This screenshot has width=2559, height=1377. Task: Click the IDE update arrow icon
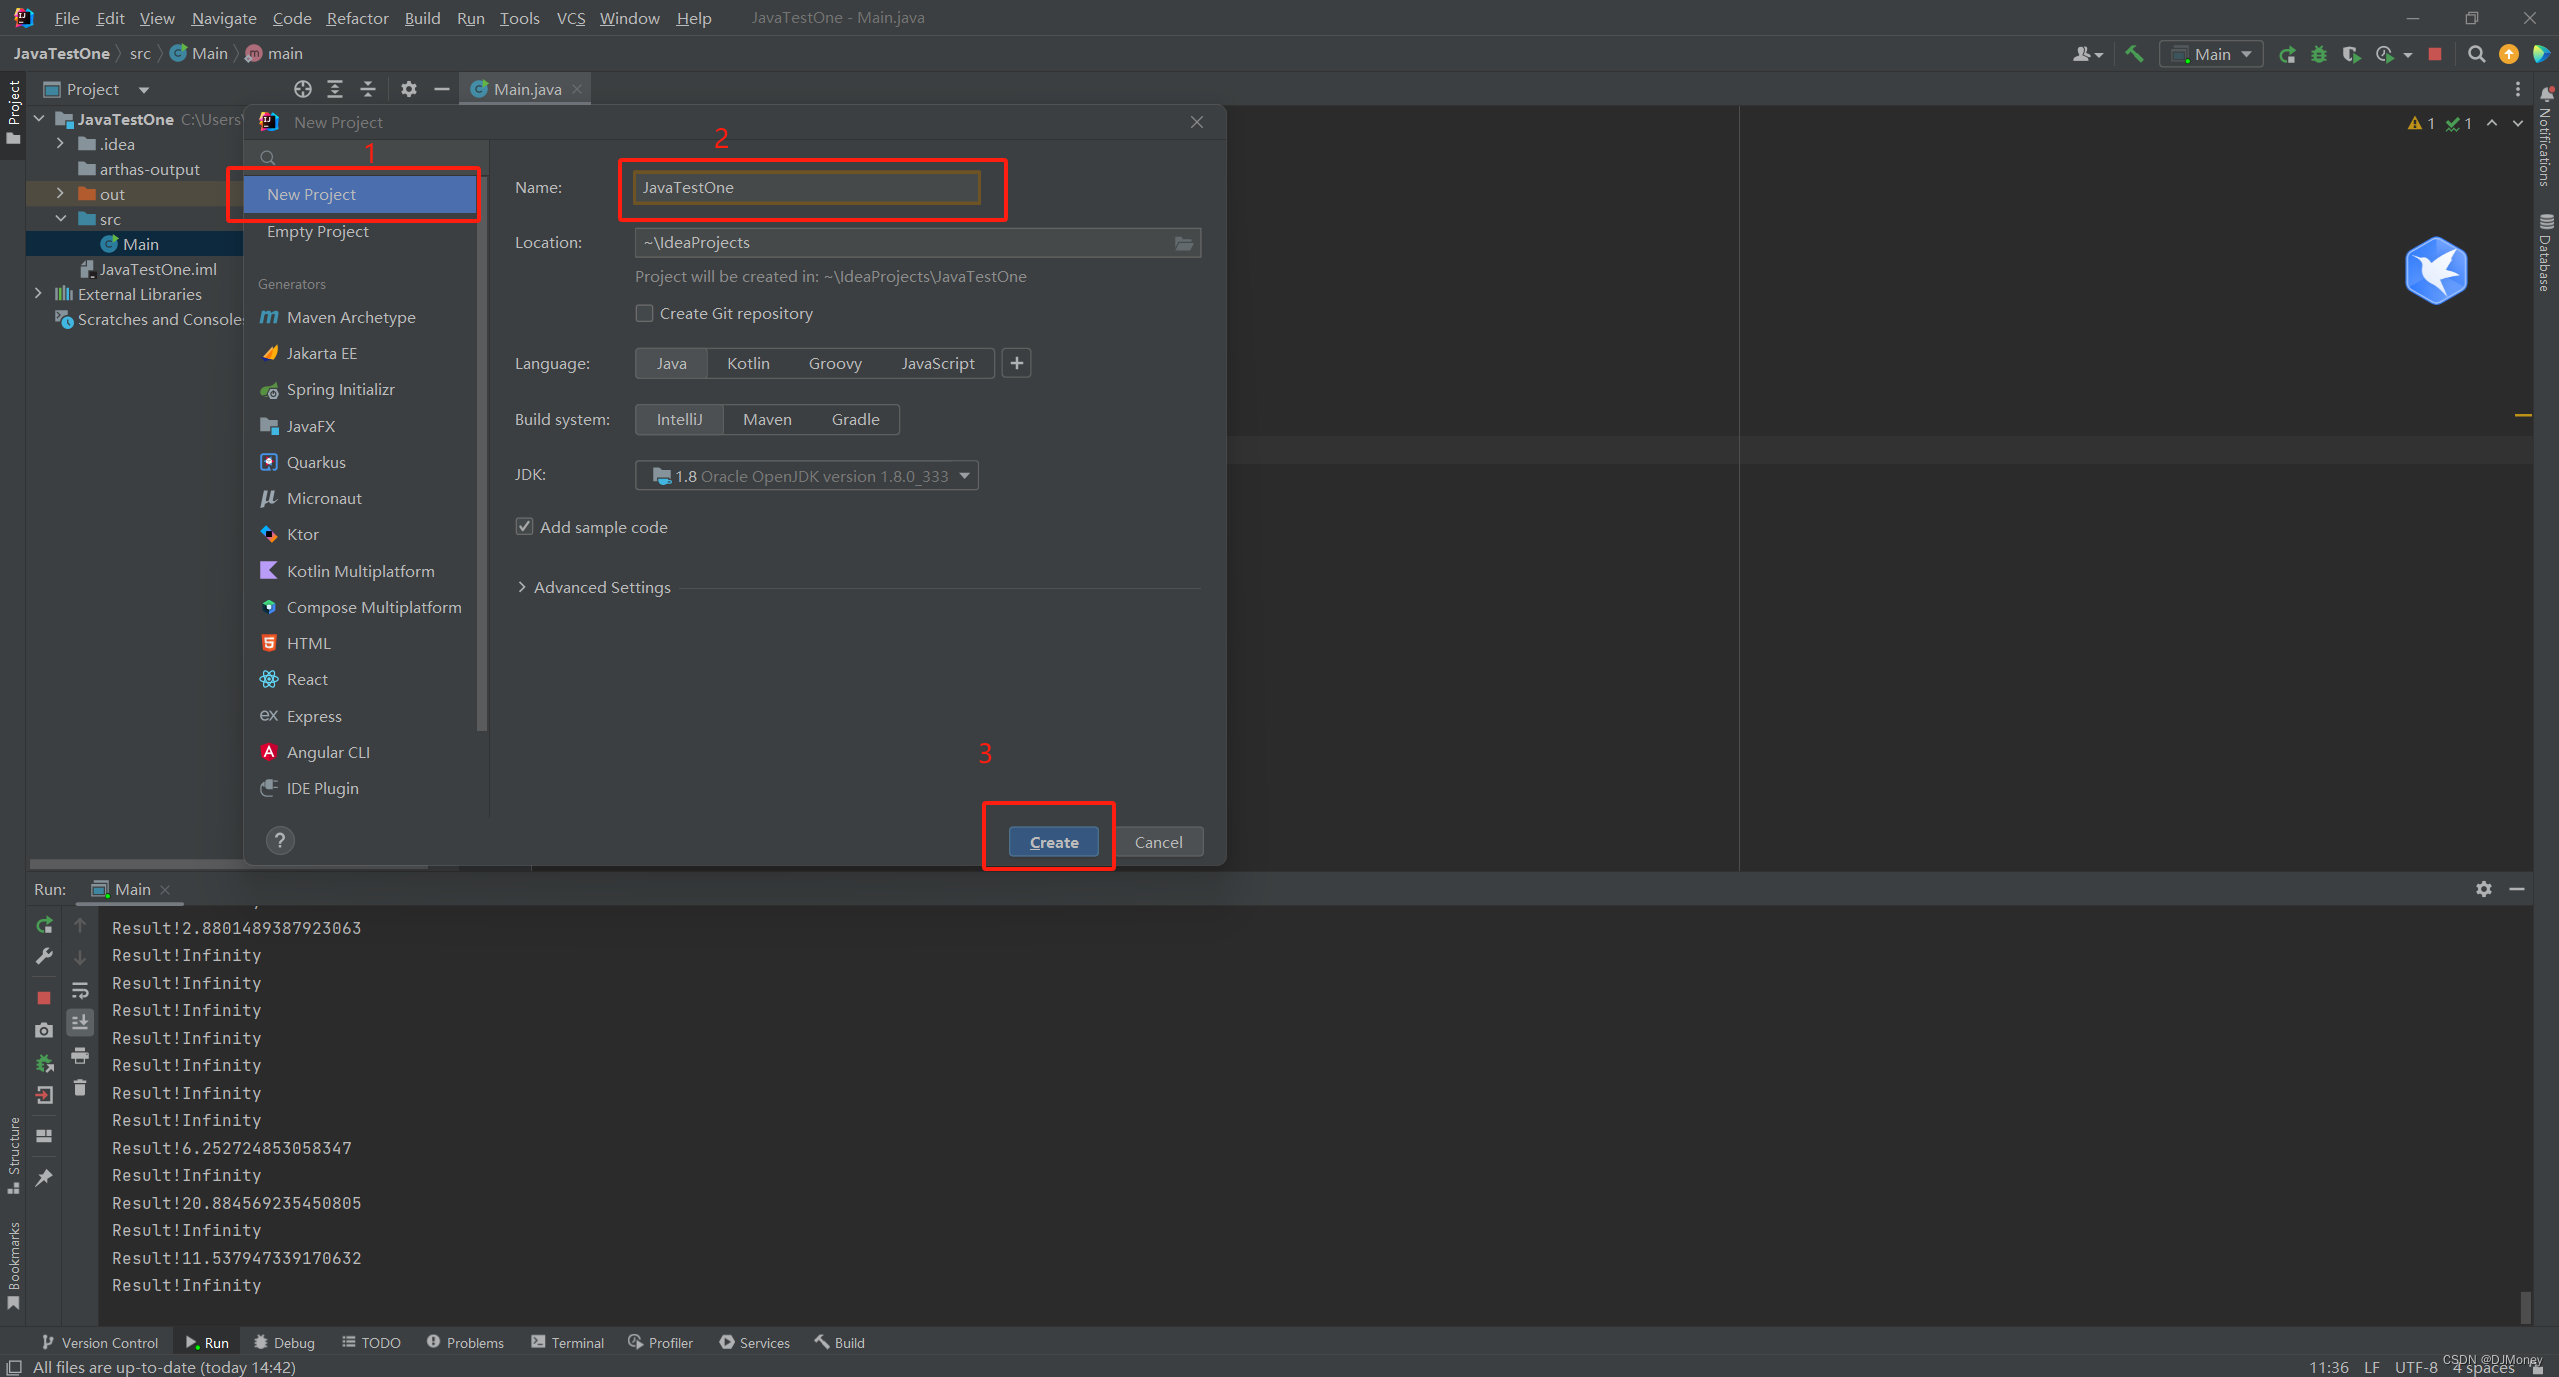click(x=2508, y=54)
